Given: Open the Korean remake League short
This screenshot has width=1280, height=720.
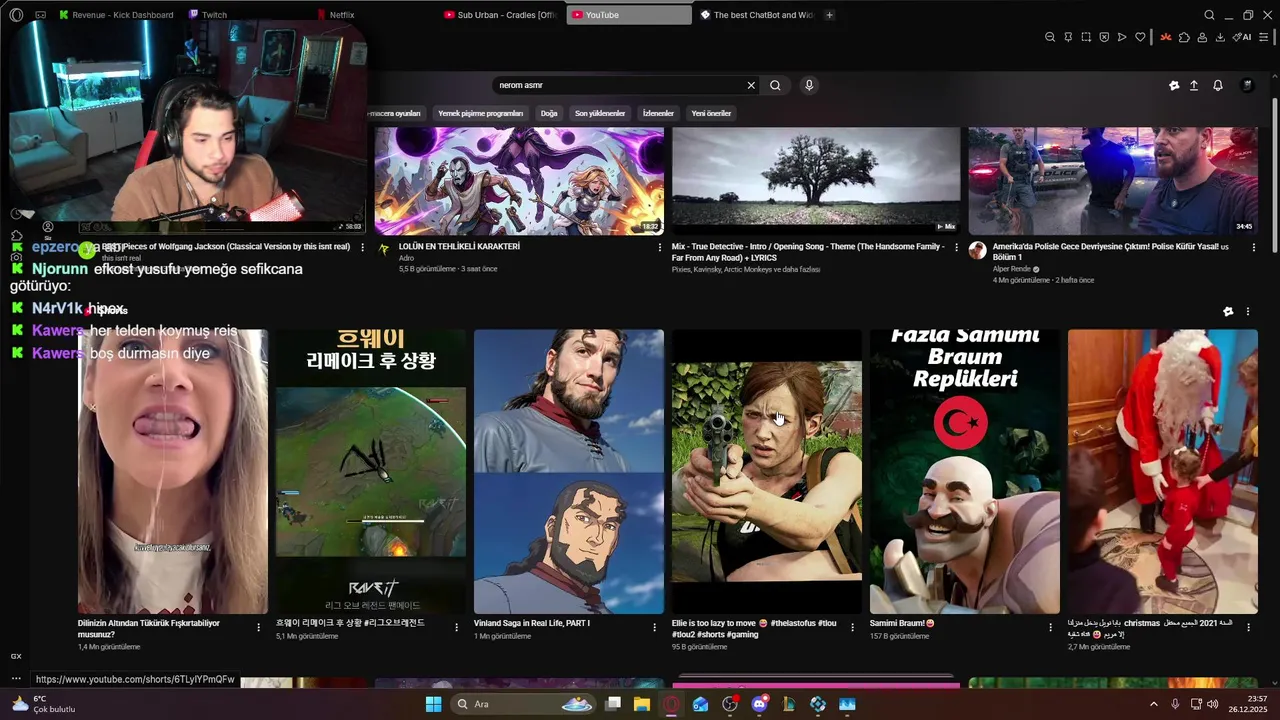Looking at the screenshot, I should click(371, 471).
